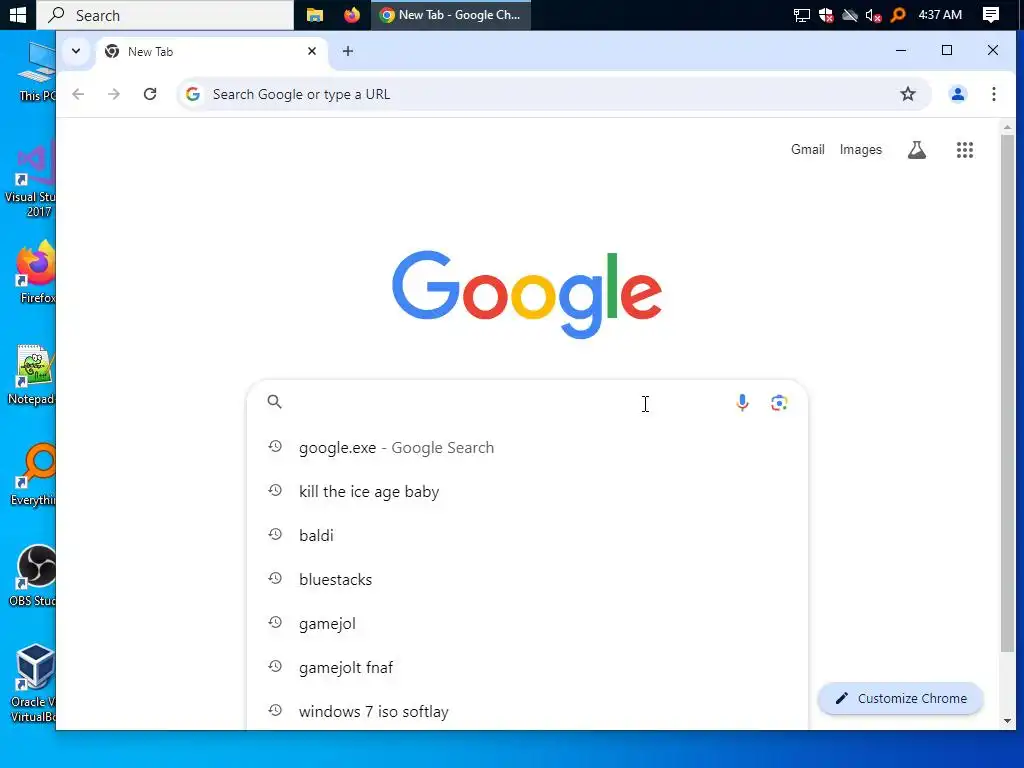Viewport: 1024px width, 768px height.
Task: Select the Google Chrome taskbar button
Action: pyautogui.click(x=451, y=15)
